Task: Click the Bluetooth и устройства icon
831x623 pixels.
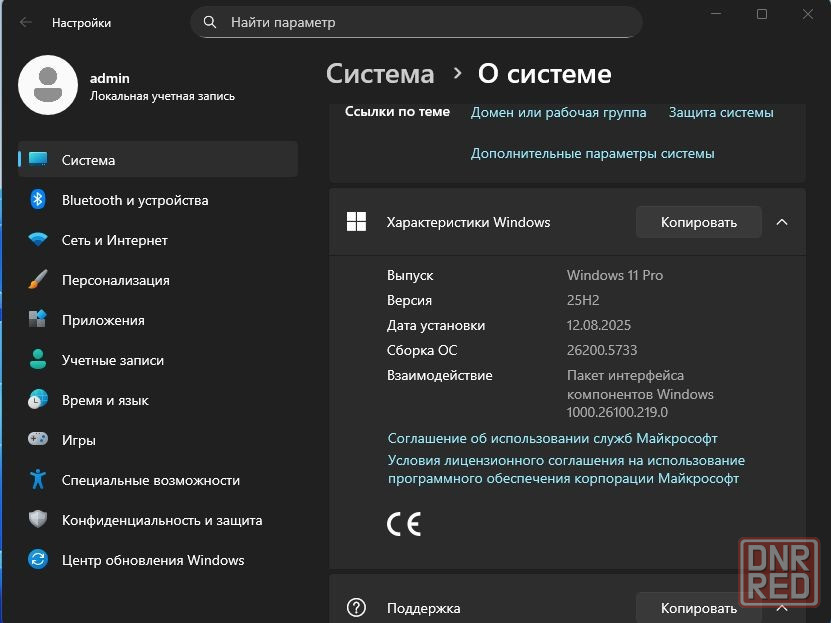Action: pyautogui.click(x=38, y=200)
